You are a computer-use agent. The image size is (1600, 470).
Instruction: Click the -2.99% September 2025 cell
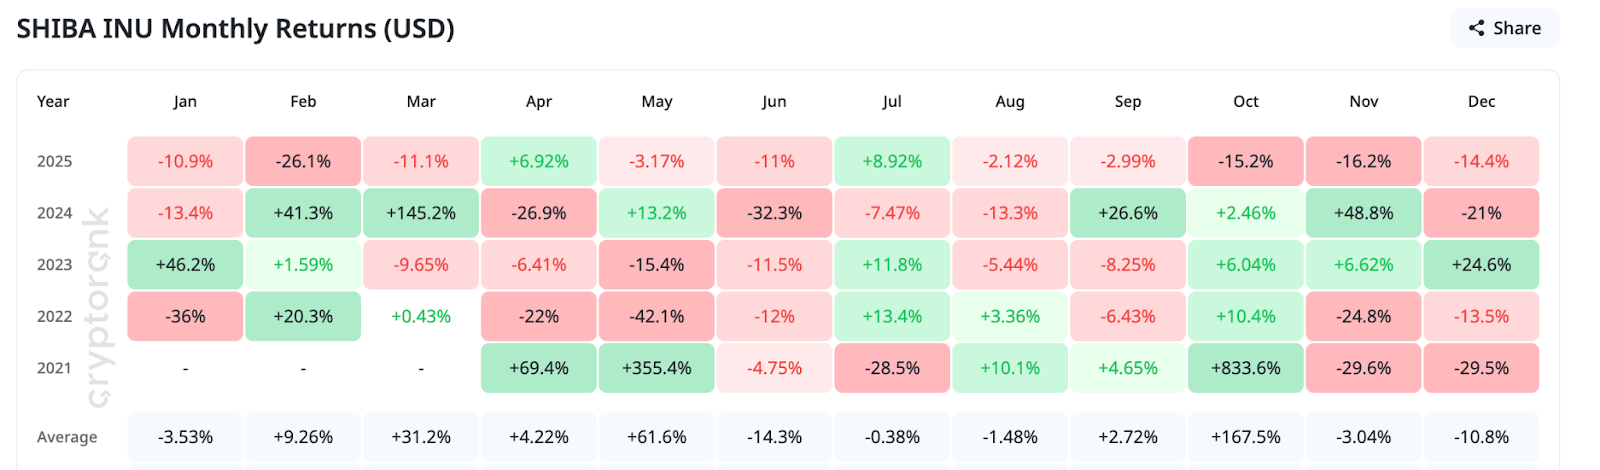[1127, 161]
